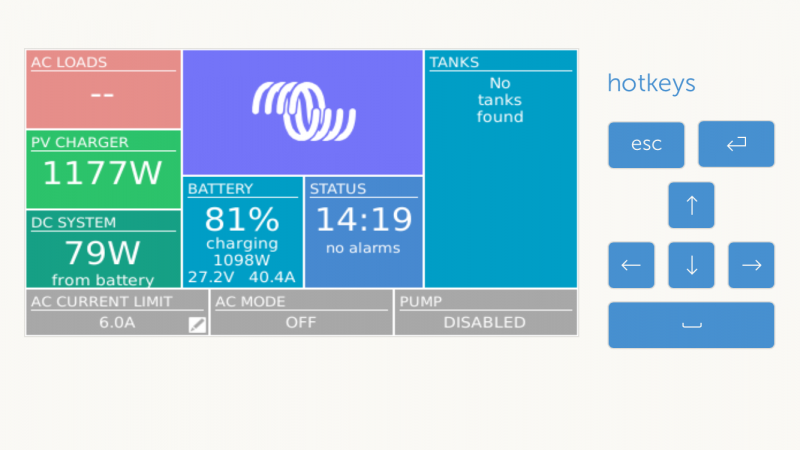Open the BATTERY 81% charging tile
Screen dimensions: 800x450
point(243,232)
